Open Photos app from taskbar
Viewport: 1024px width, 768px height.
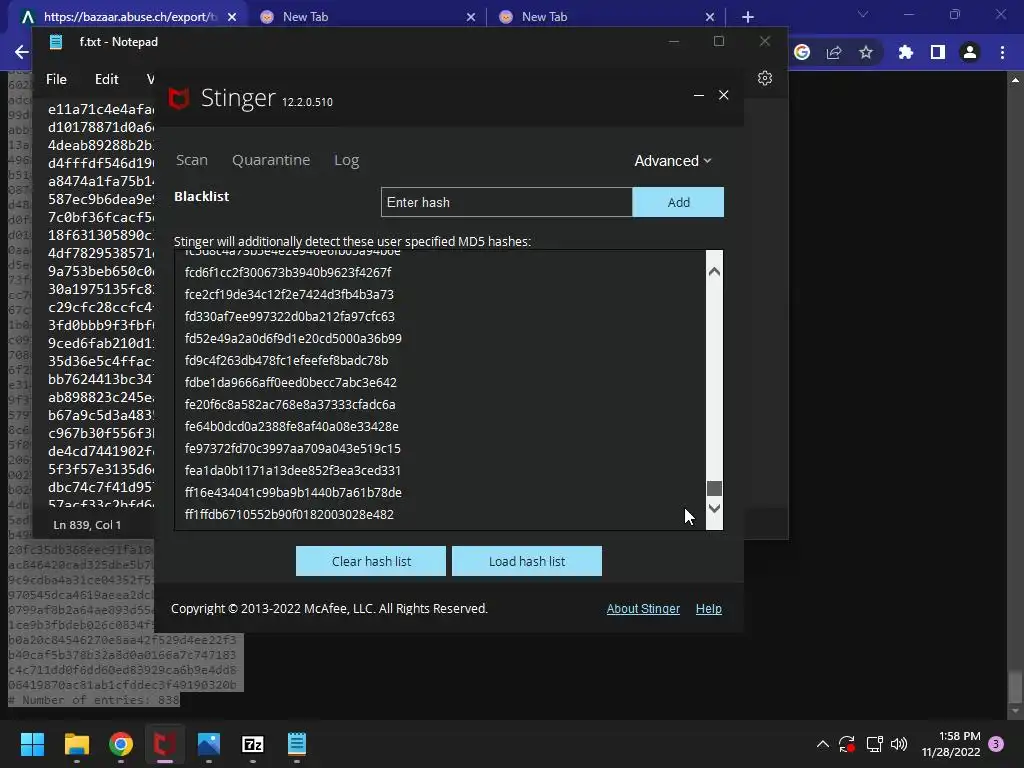pyautogui.click(x=209, y=744)
